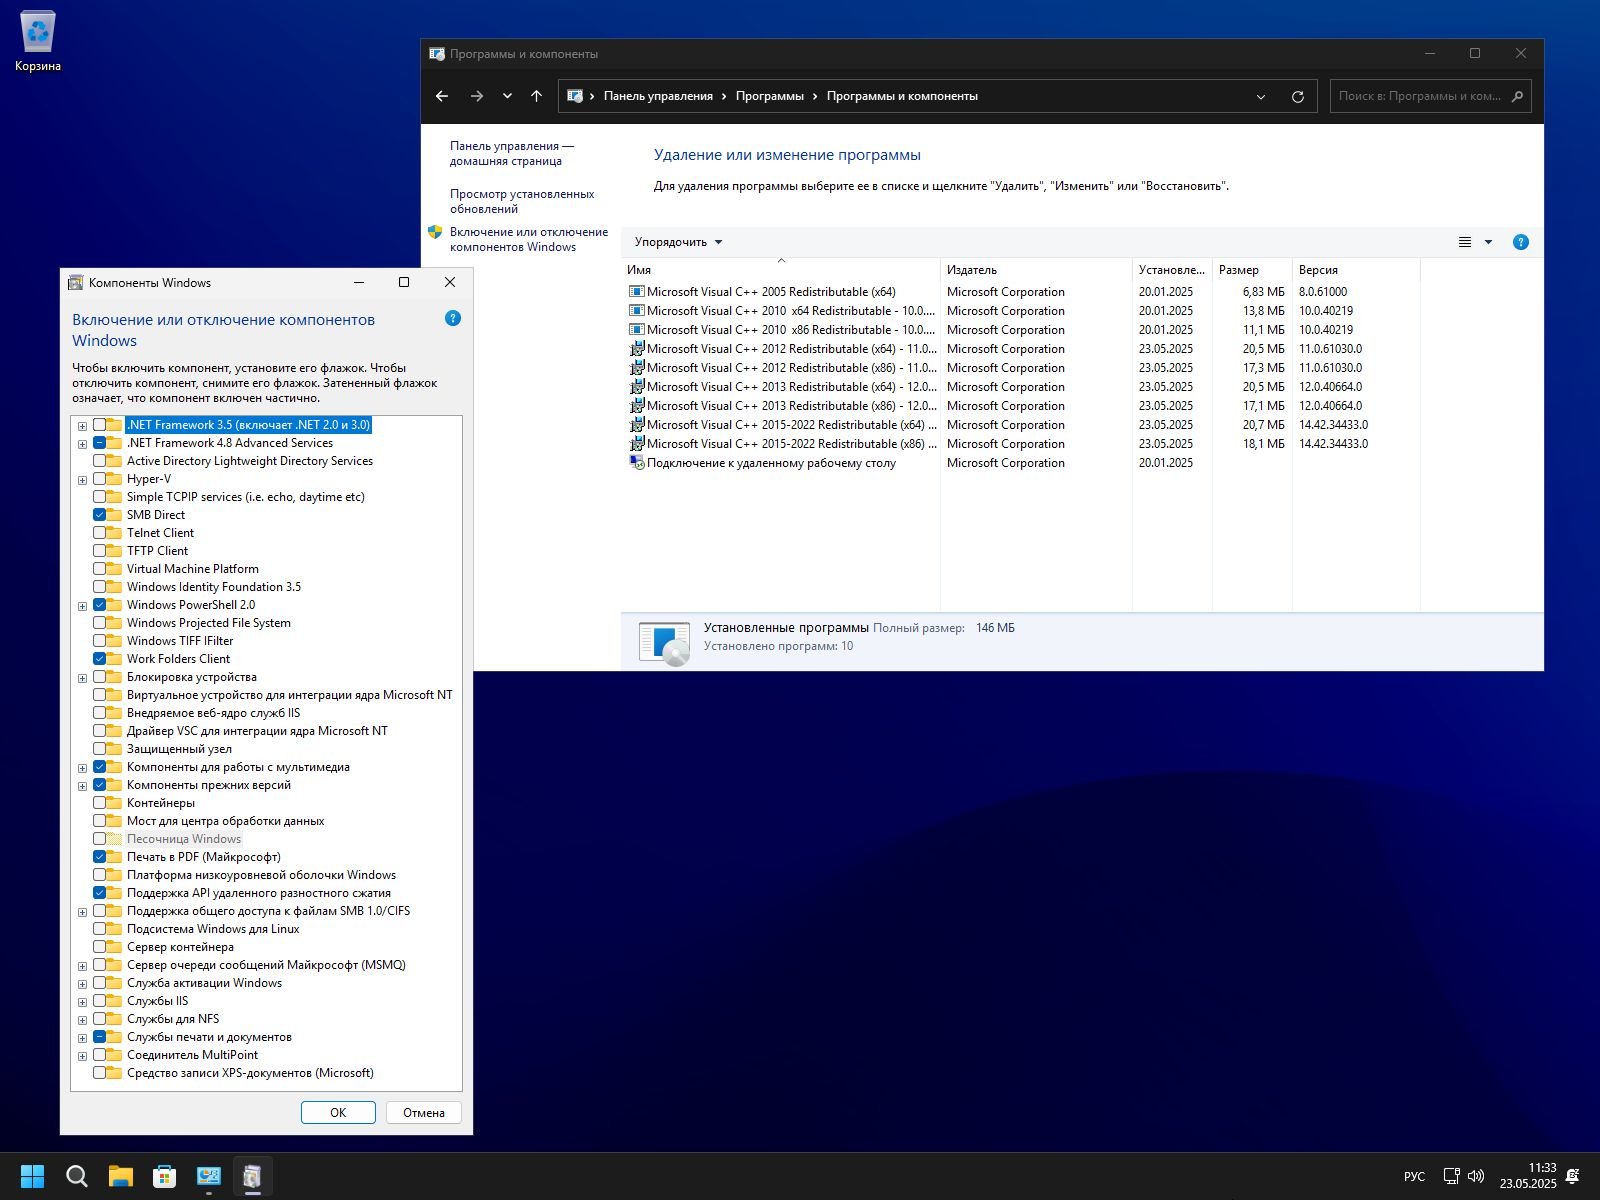This screenshot has height=1200, width=1600.
Task: Click the volume icon in system tray
Action: pos(1475,1176)
